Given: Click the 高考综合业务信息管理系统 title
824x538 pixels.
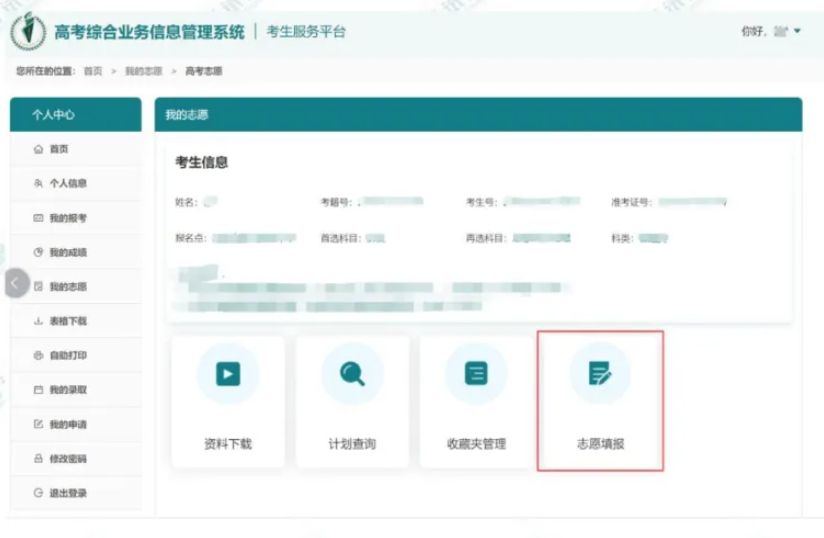Looking at the screenshot, I should (149, 32).
